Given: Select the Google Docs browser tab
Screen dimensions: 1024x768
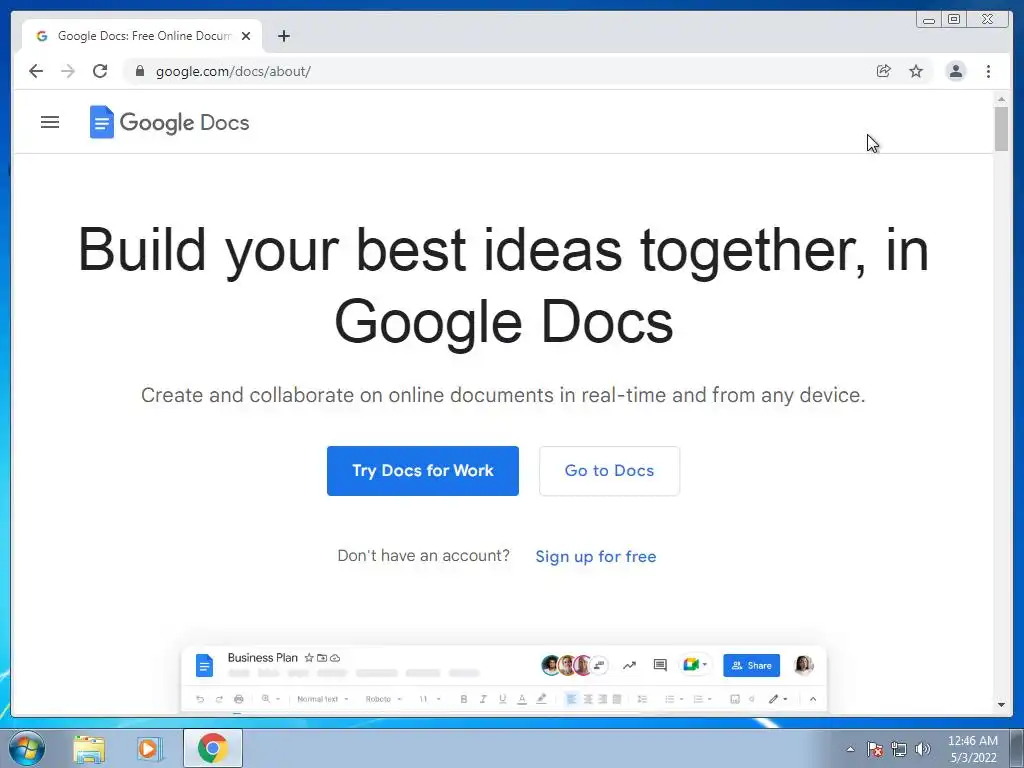Looking at the screenshot, I should [x=142, y=36].
